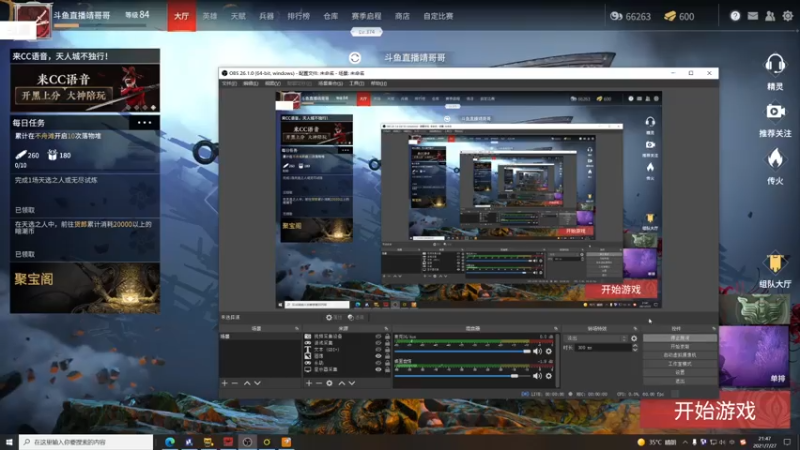Switch to the 排行榜 tab

pos(298,16)
